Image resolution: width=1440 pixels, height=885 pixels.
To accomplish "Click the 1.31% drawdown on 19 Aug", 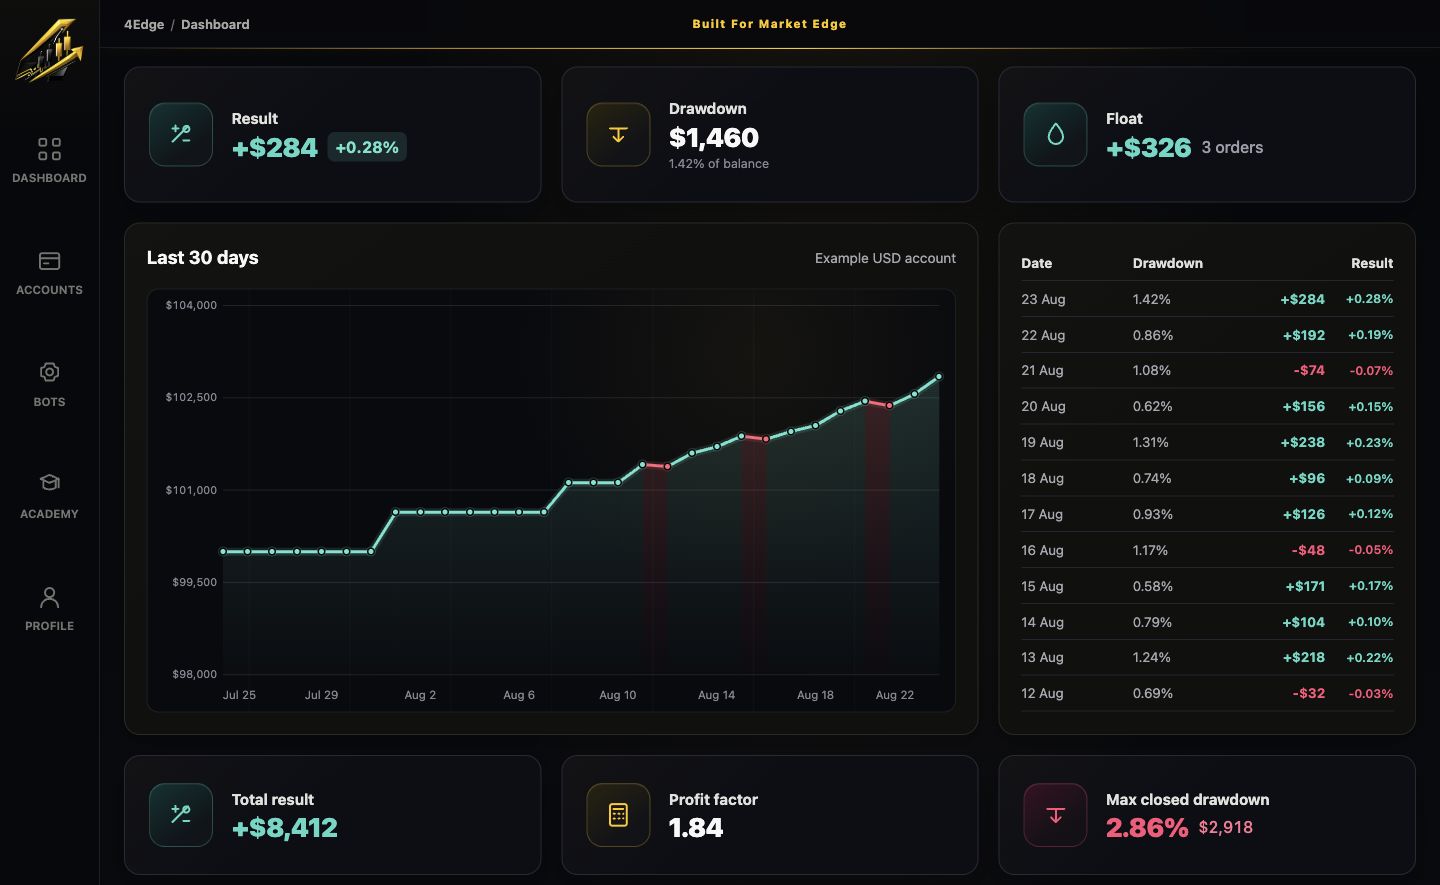I will 1150,442.
